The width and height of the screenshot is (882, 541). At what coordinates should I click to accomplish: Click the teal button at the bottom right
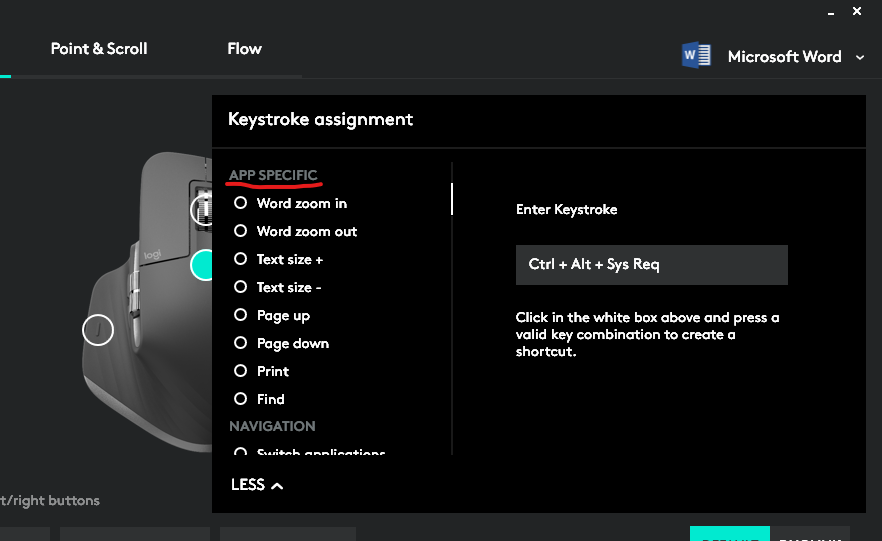point(729,534)
